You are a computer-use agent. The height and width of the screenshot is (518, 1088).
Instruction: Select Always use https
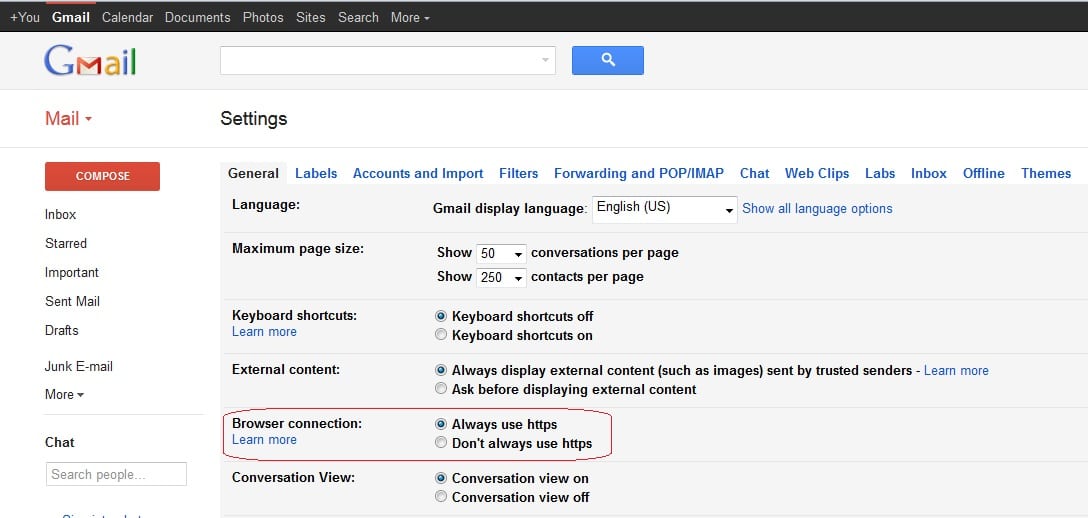click(441, 424)
